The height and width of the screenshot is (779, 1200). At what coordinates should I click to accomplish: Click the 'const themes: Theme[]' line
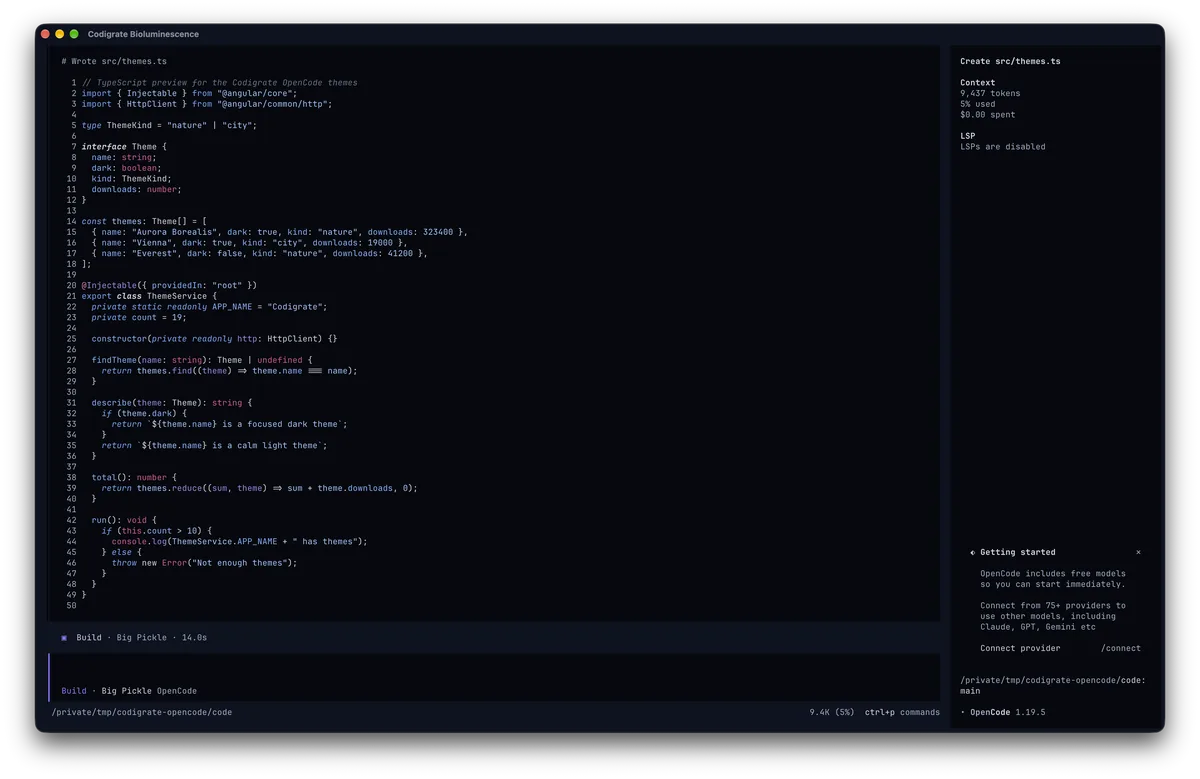[144, 221]
